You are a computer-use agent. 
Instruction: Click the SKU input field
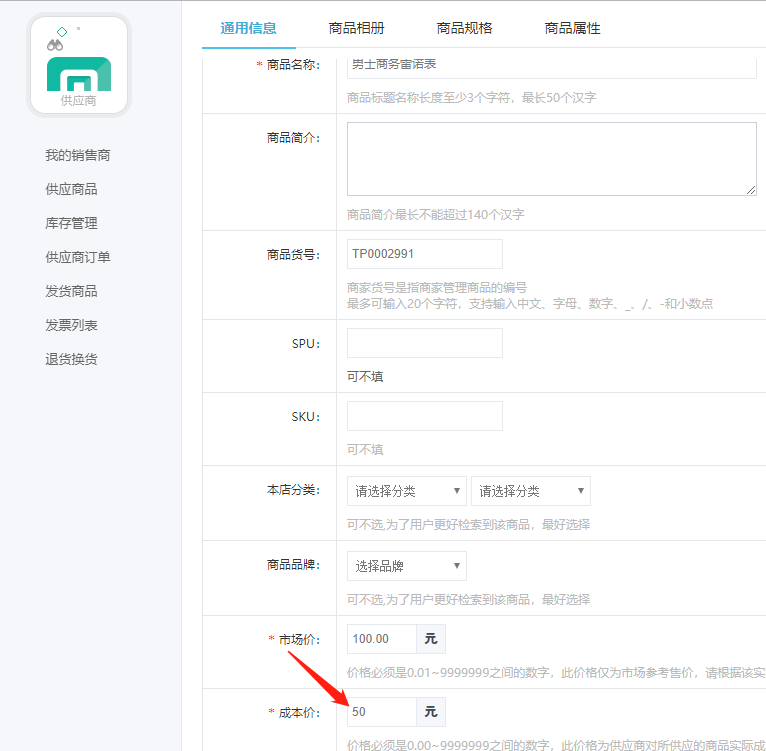coord(424,416)
